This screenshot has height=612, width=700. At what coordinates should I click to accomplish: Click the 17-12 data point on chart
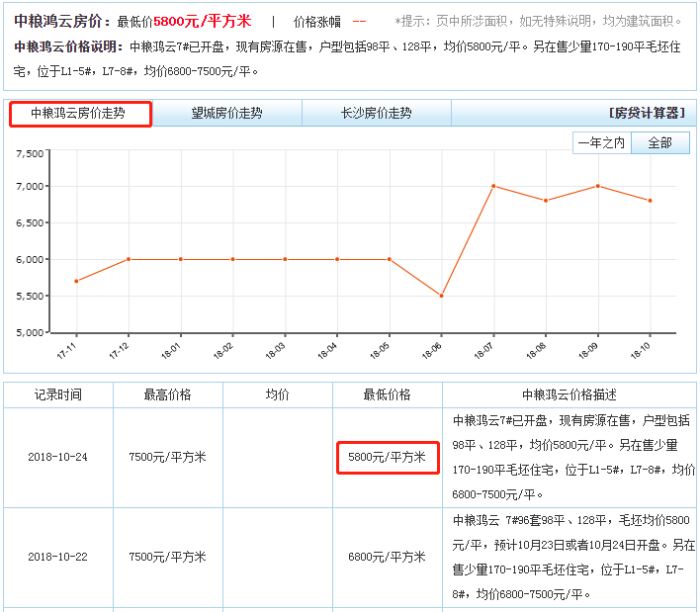click(x=129, y=259)
